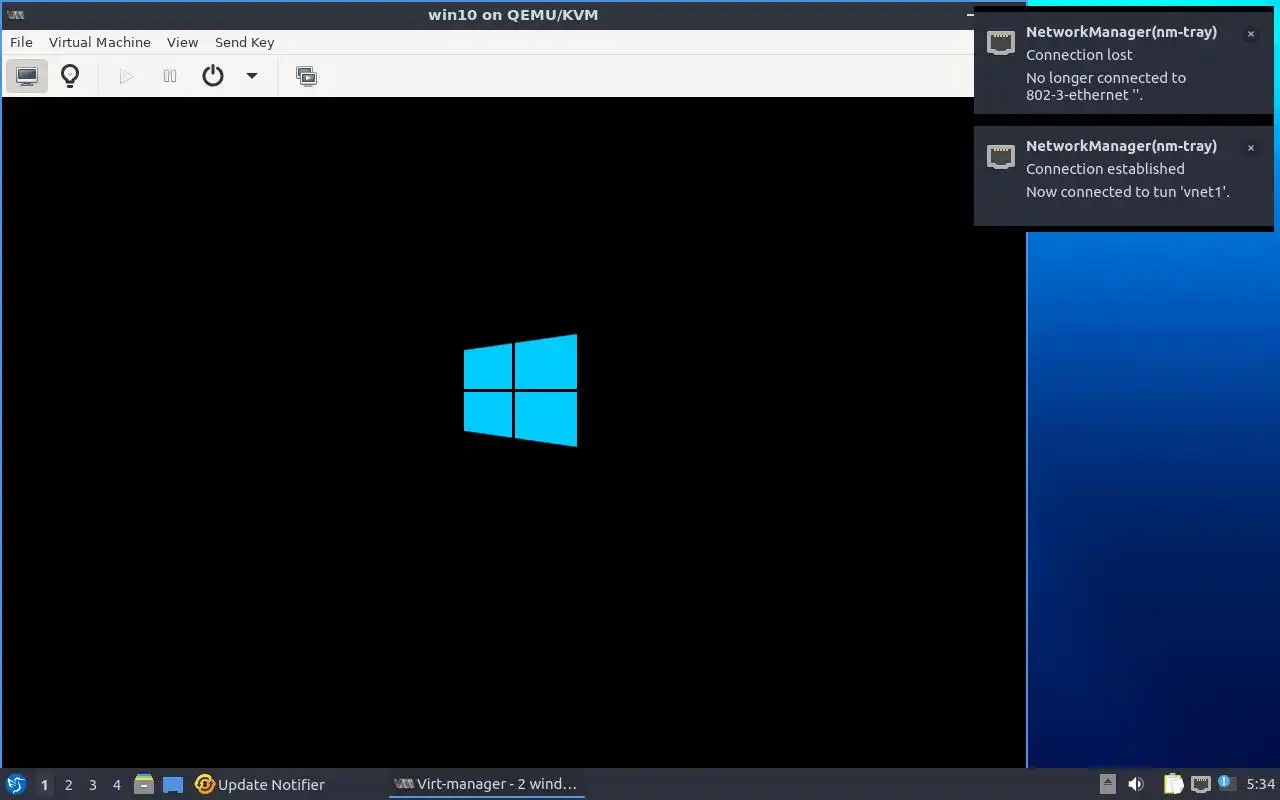Click the Virt-manager window title icon
Viewport: 1280px width, 800px height.
coord(15,15)
